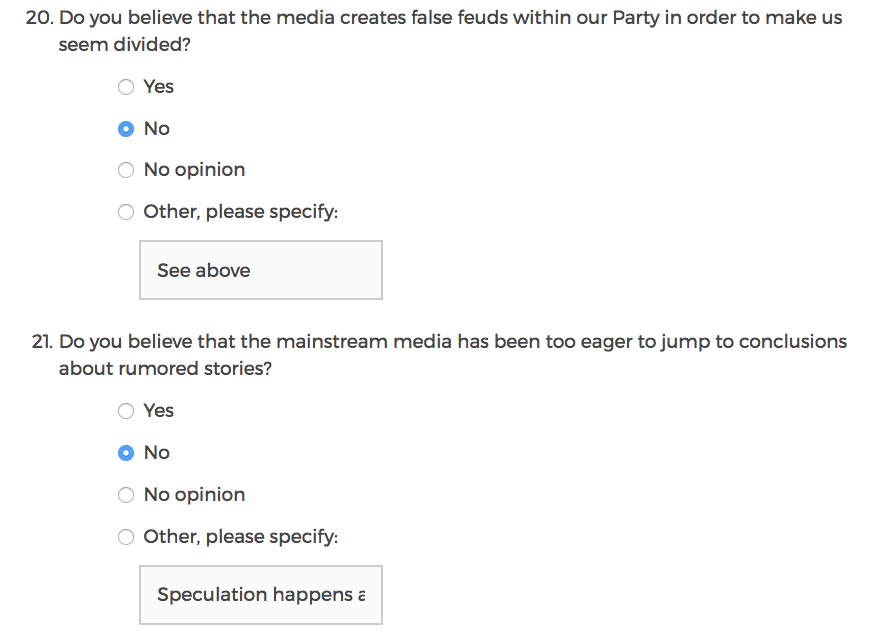Select Other radio button for question 21
This screenshot has height=643, width=885.
[x=126, y=537]
